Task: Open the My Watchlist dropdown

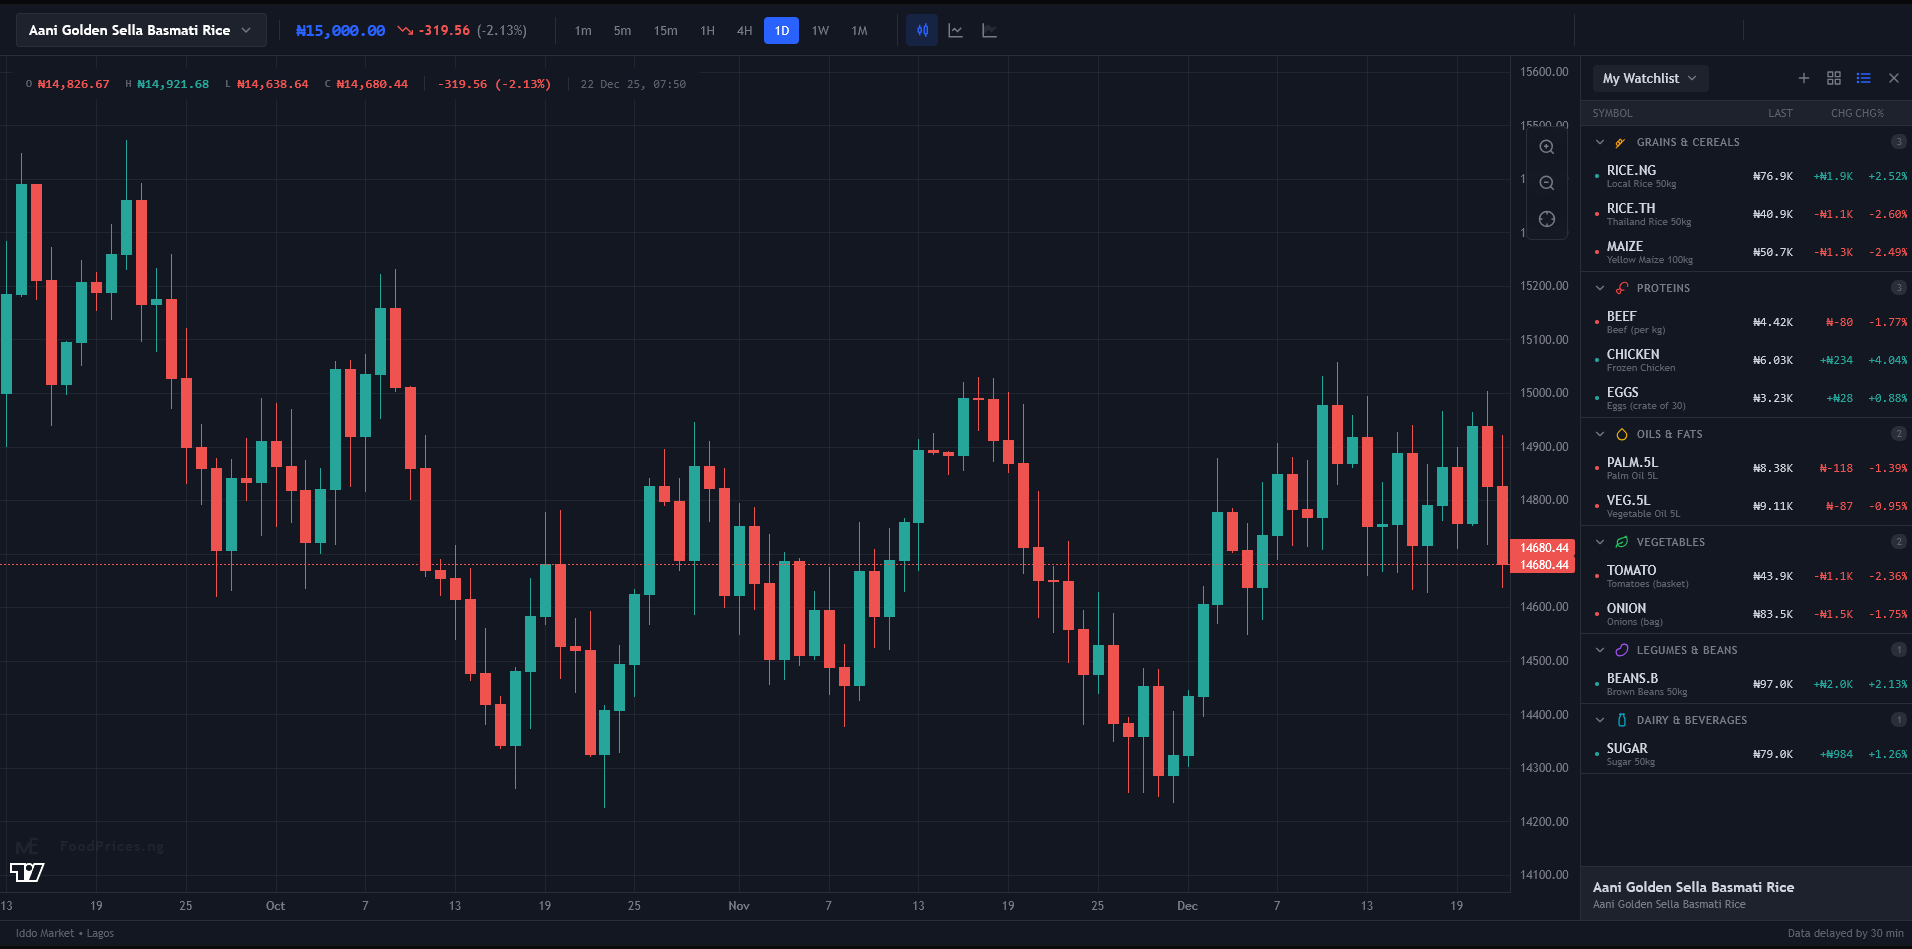Action: (1650, 78)
